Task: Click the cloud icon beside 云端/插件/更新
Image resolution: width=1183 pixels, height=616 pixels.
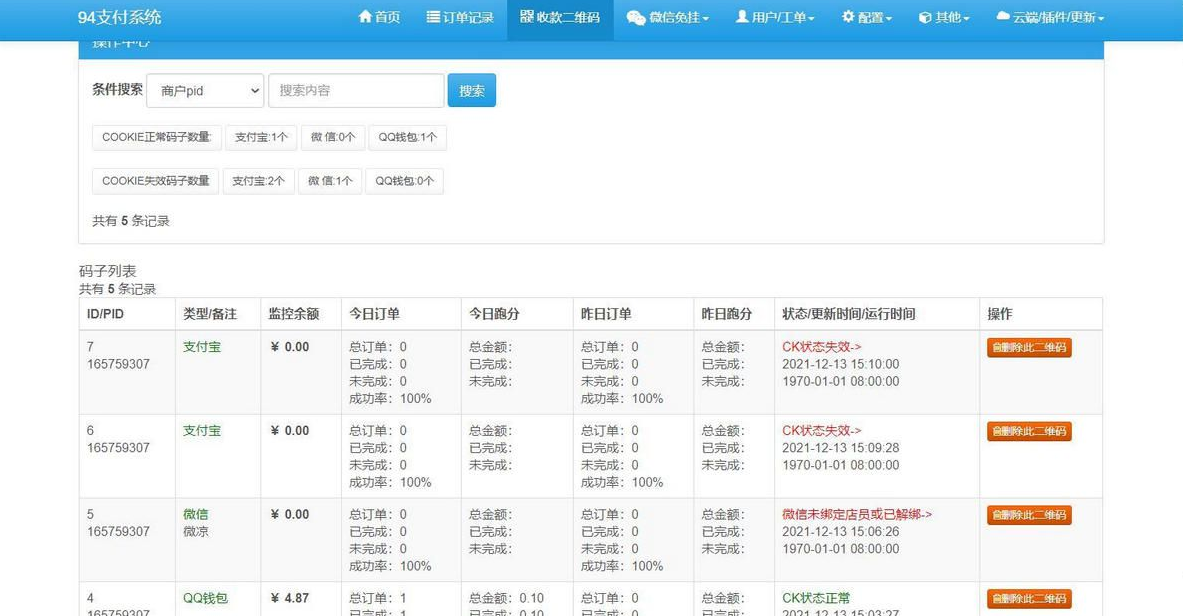Action: click(1003, 16)
